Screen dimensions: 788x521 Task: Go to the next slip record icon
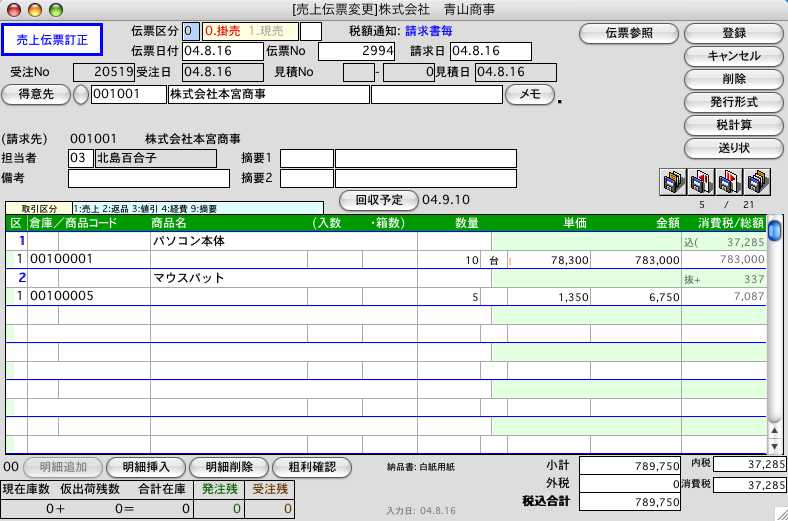click(x=729, y=181)
